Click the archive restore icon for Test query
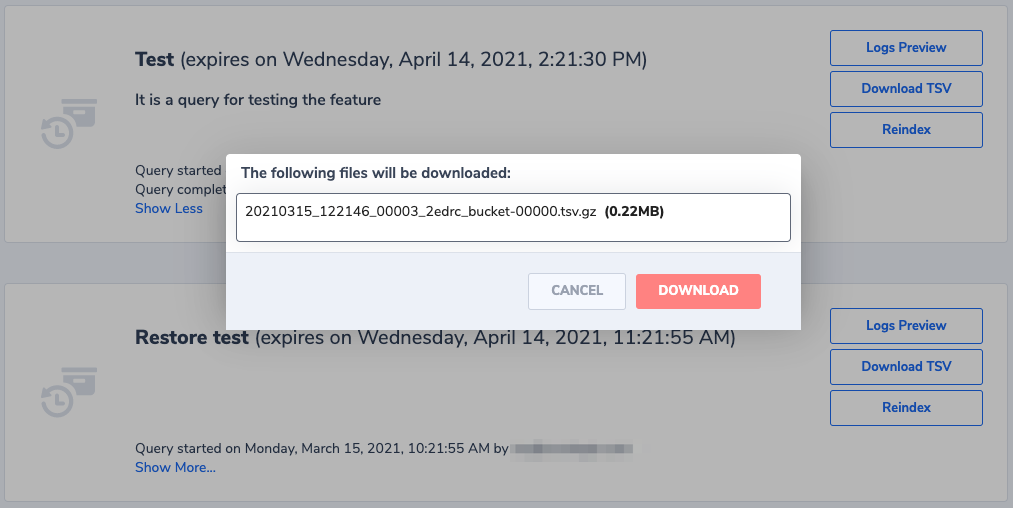This screenshot has width=1013, height=508. (x=69, y=123)
